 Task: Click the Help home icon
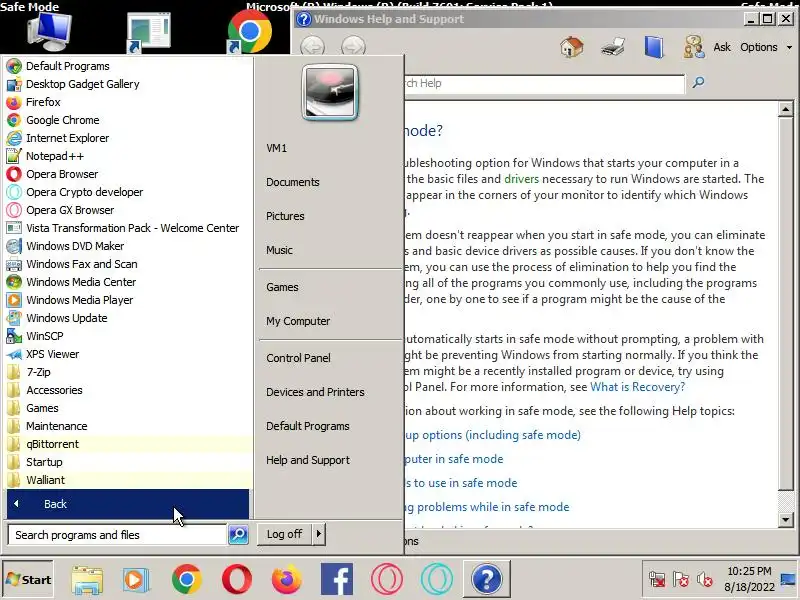point(571,47)
